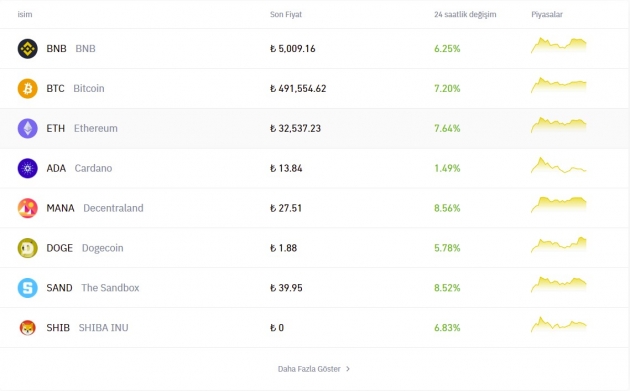The width and height of the screenshot is (630, 391).
Task: Open the Bitcoin market sparkline chart
Action: 558,85
